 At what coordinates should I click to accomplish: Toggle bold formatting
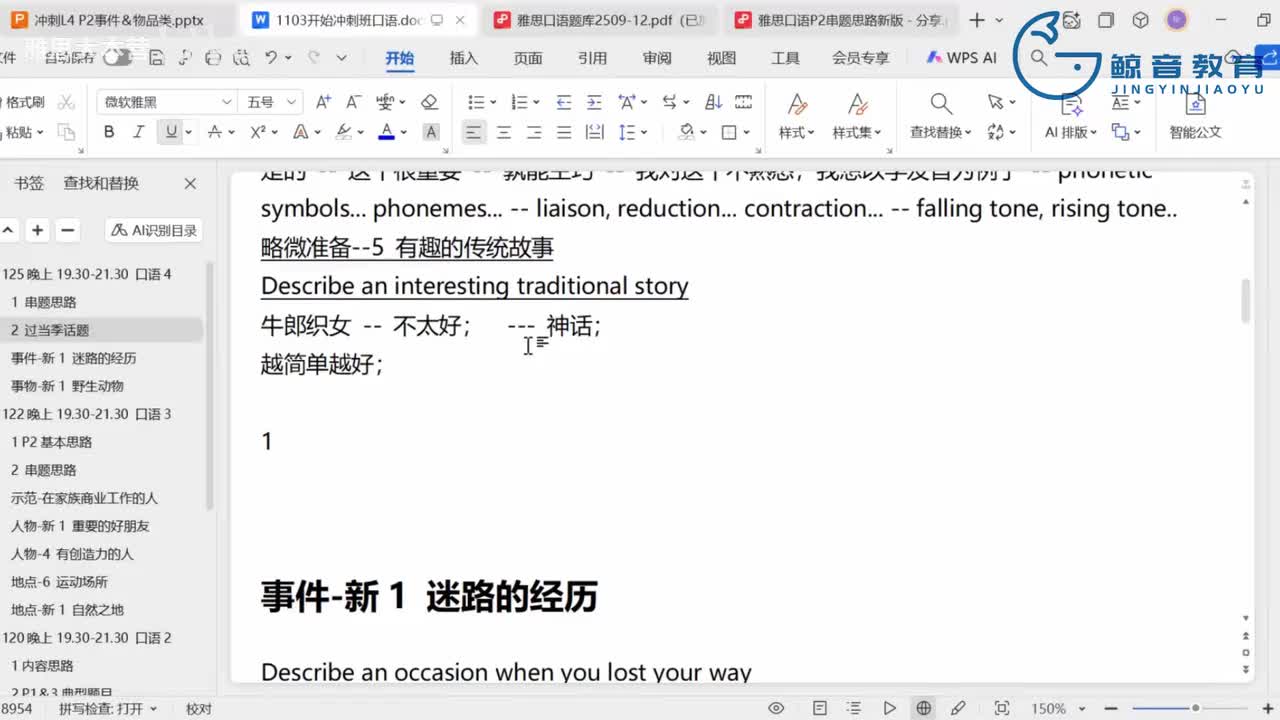click(x=109, y=132)
